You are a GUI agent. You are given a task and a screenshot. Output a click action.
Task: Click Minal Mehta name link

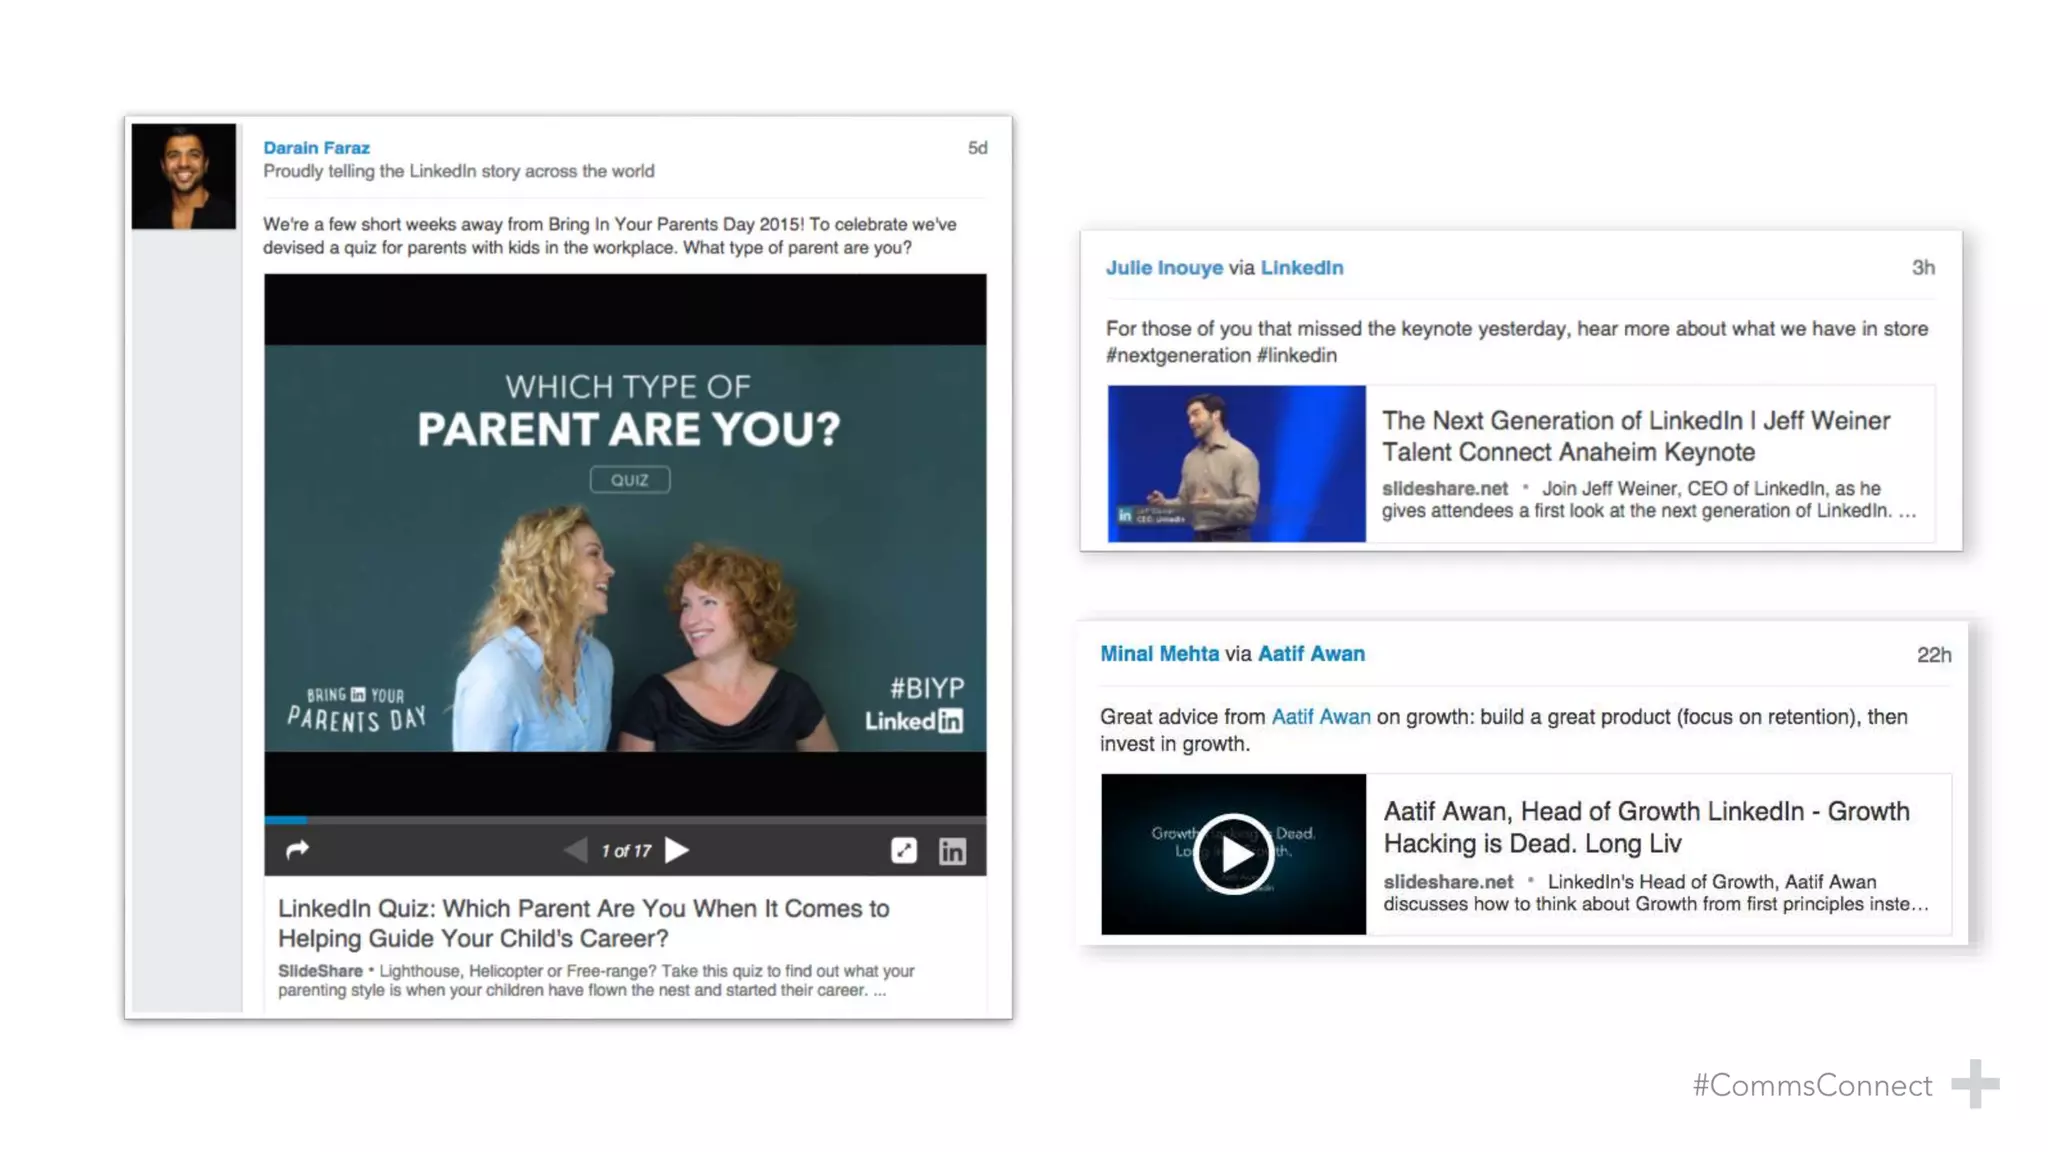[x=1159, y=653]
